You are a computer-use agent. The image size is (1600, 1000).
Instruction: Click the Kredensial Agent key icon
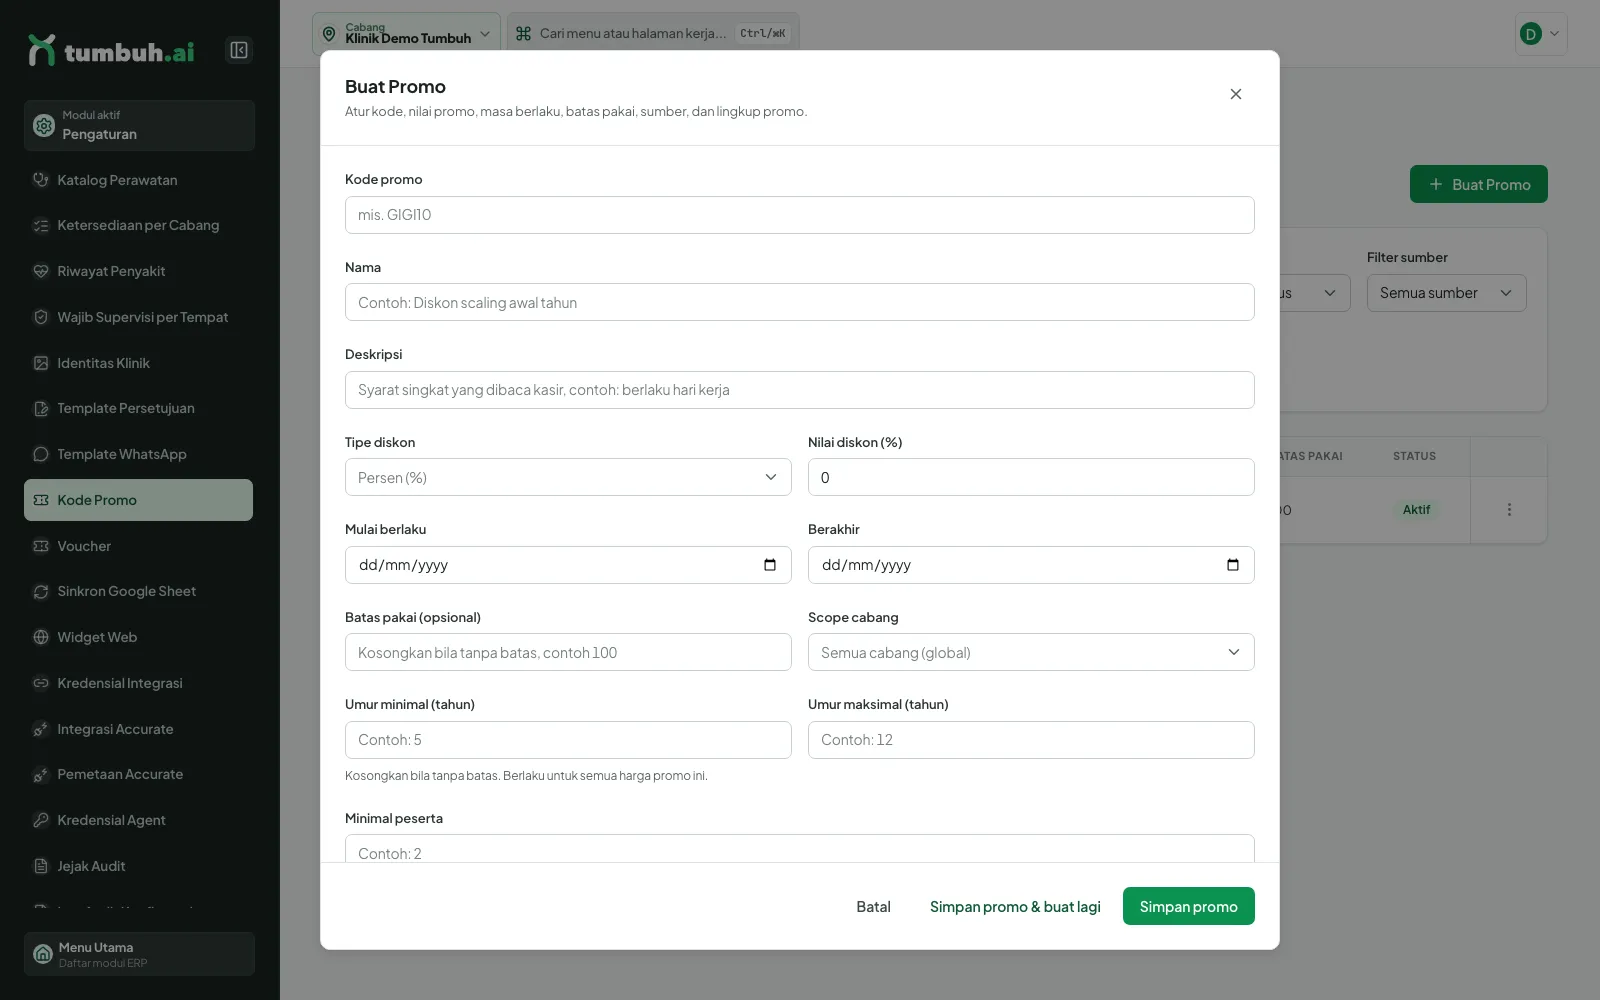pos(41,820)
